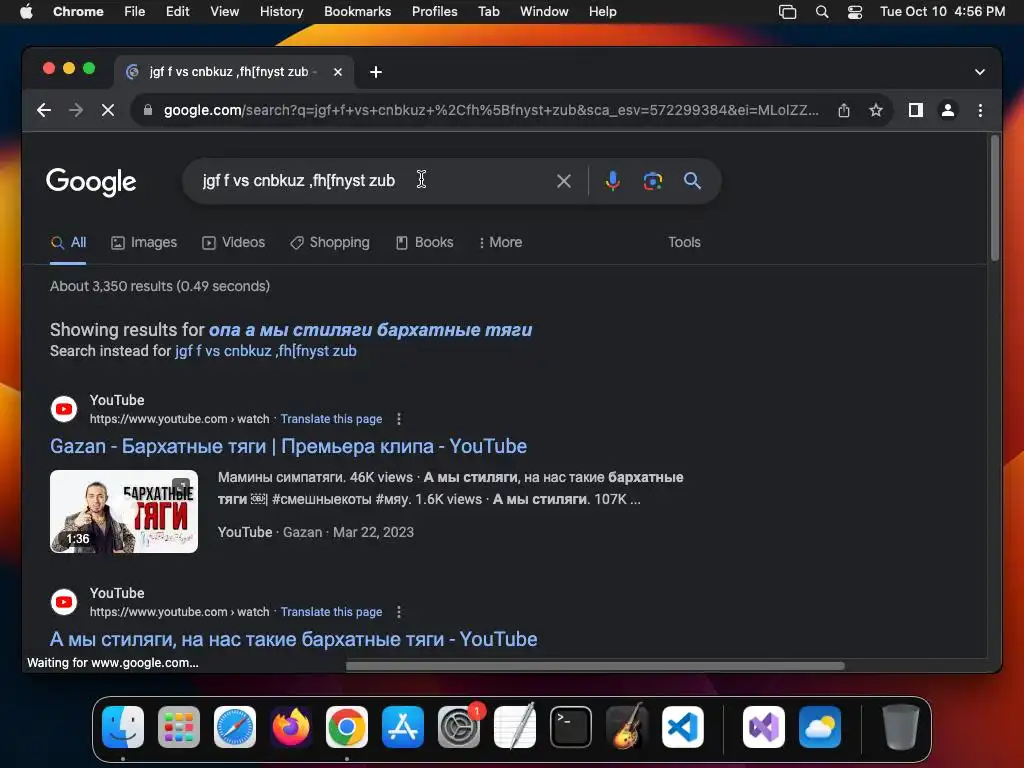
Task: Open the Chrome application menu
Action: click(x=78, y=12)
